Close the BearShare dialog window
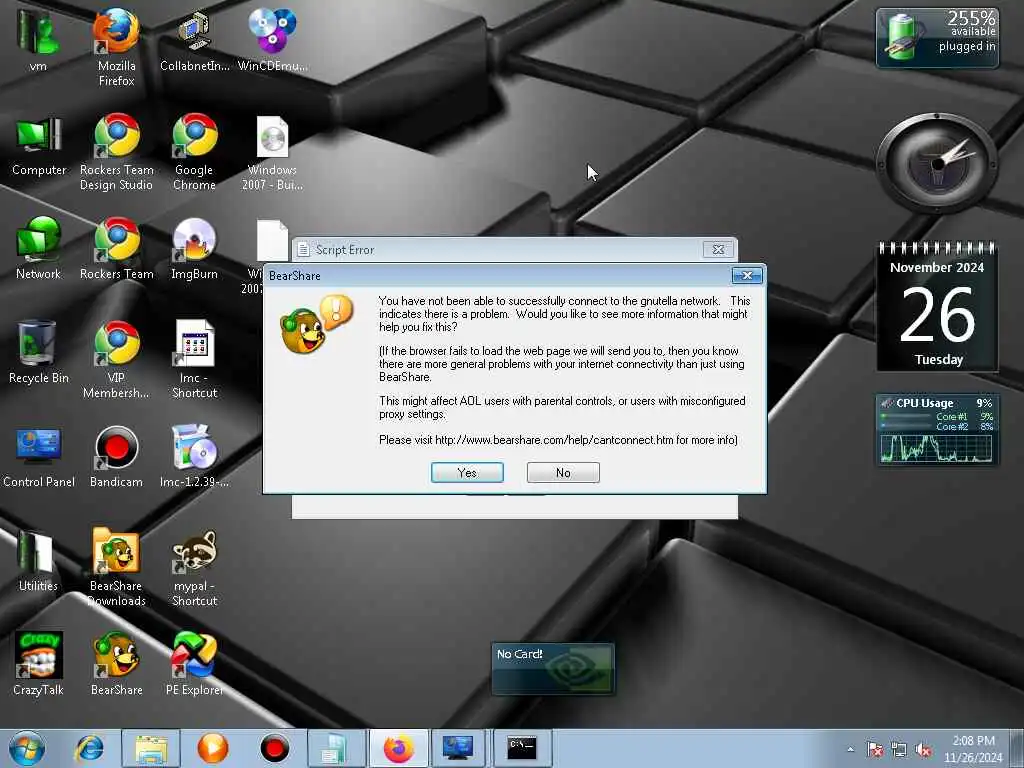Viewport: 1024px width, 768px height. pos(747,276)
